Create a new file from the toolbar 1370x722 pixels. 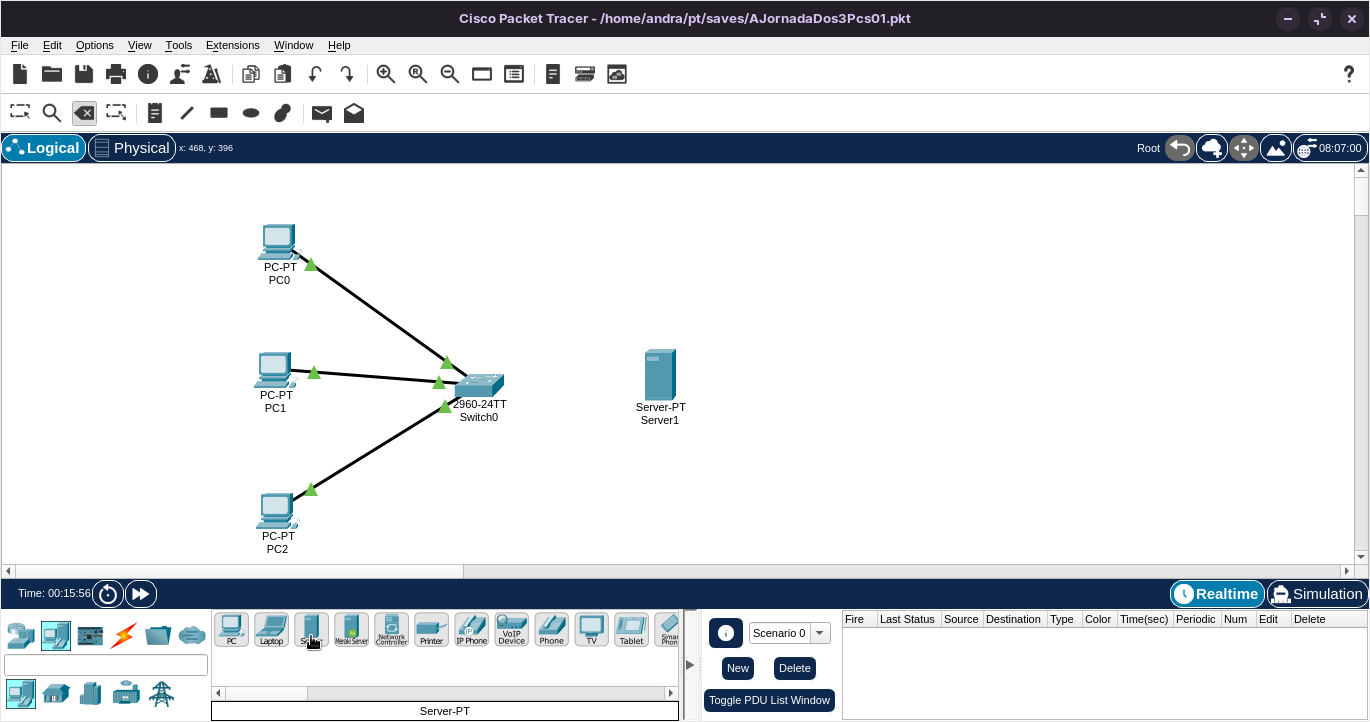20,74
